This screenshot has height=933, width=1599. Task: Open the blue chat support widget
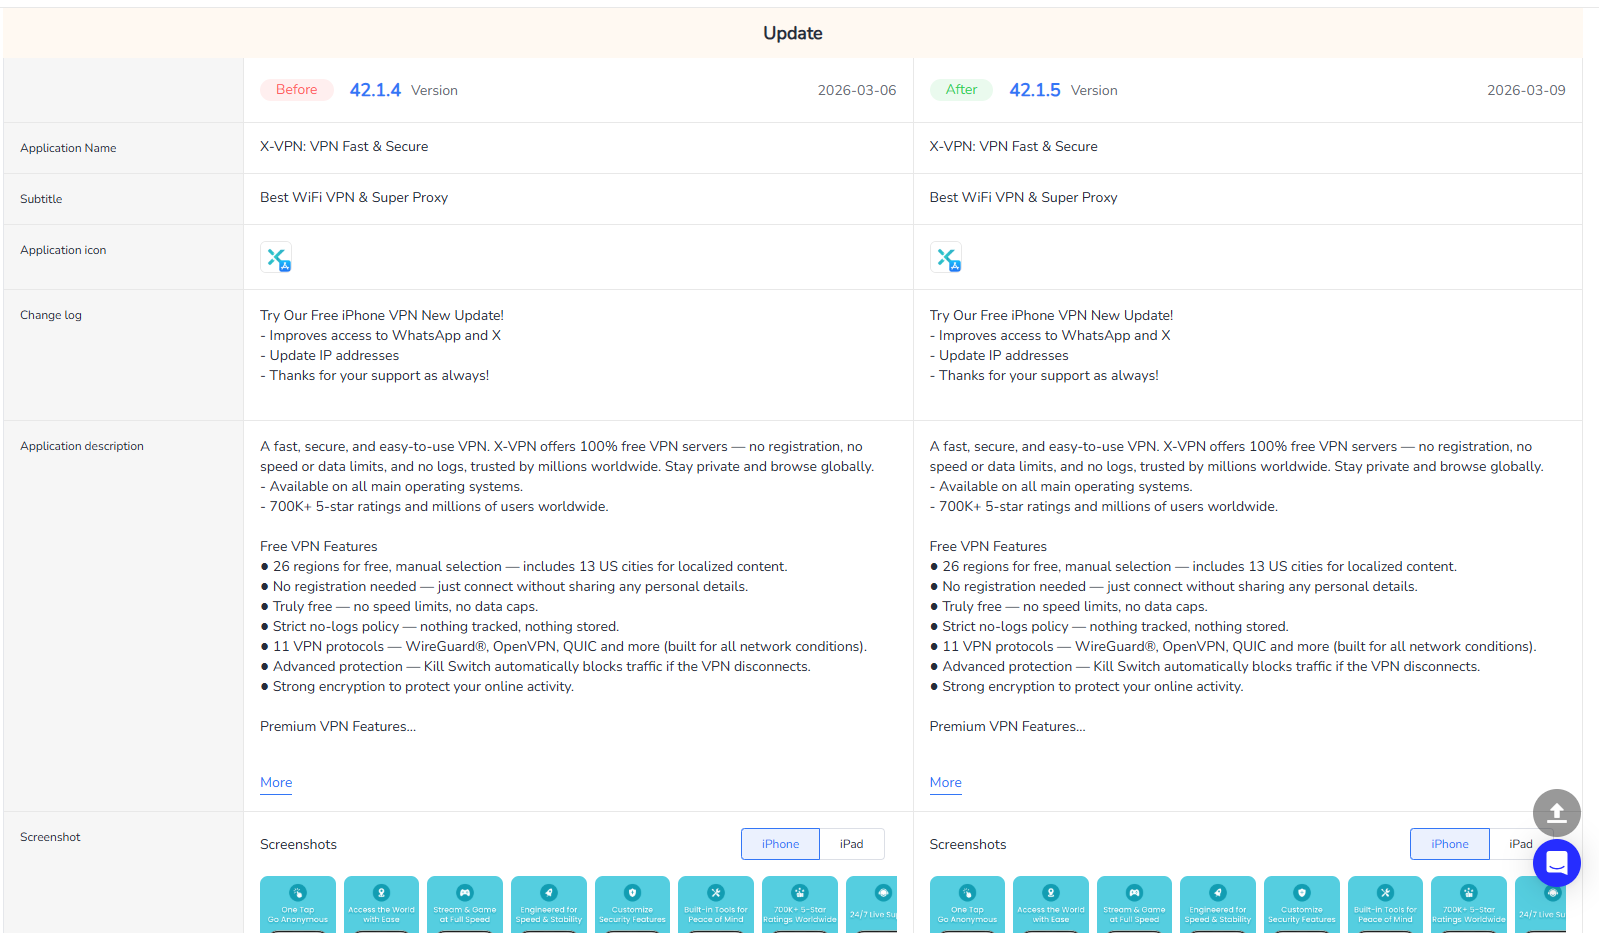pos(1556,862)
